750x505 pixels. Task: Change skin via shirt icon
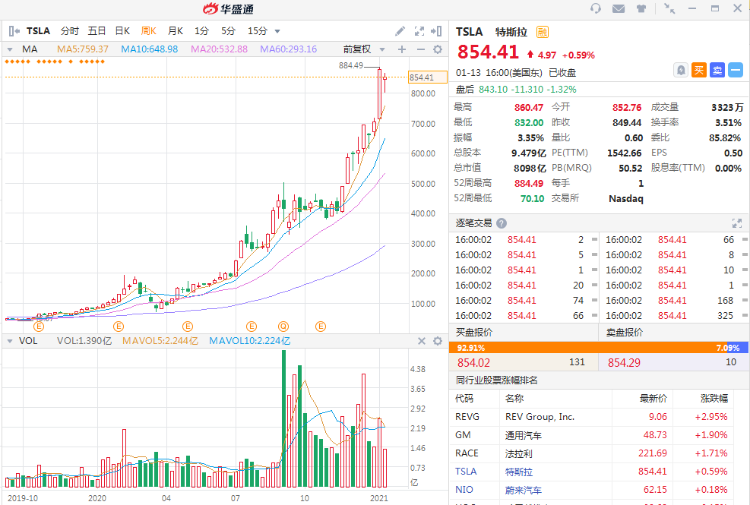point(641,9)
